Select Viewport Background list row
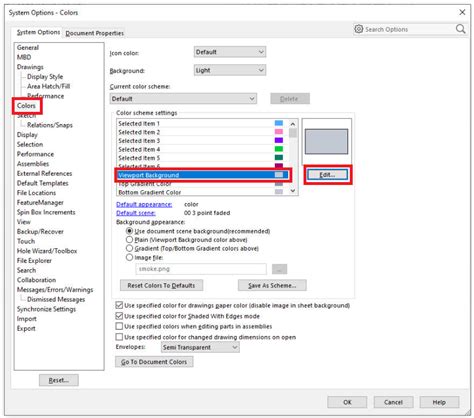474x418 pixels. 203,175
